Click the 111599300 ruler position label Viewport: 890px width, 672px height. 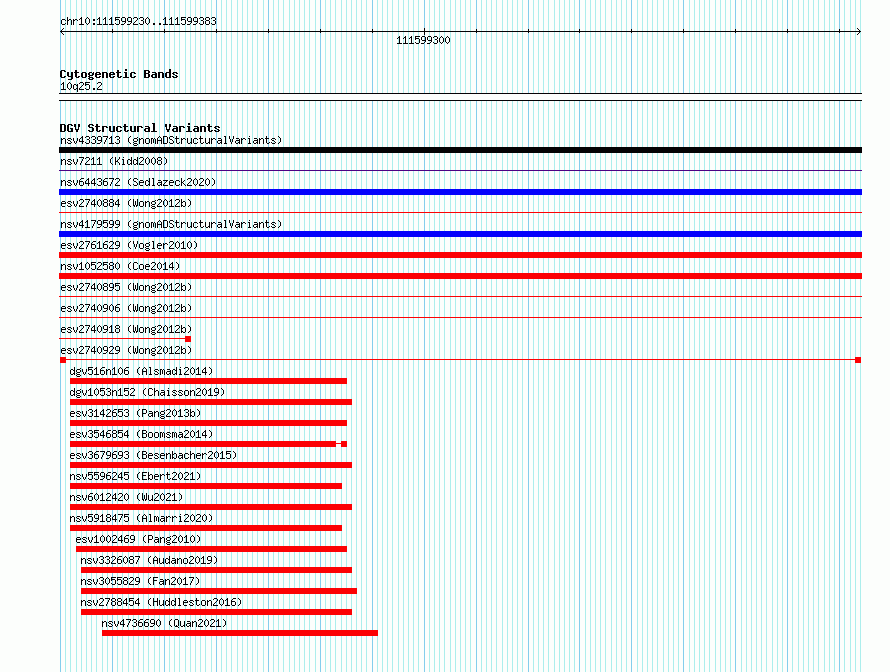[423, 40]
